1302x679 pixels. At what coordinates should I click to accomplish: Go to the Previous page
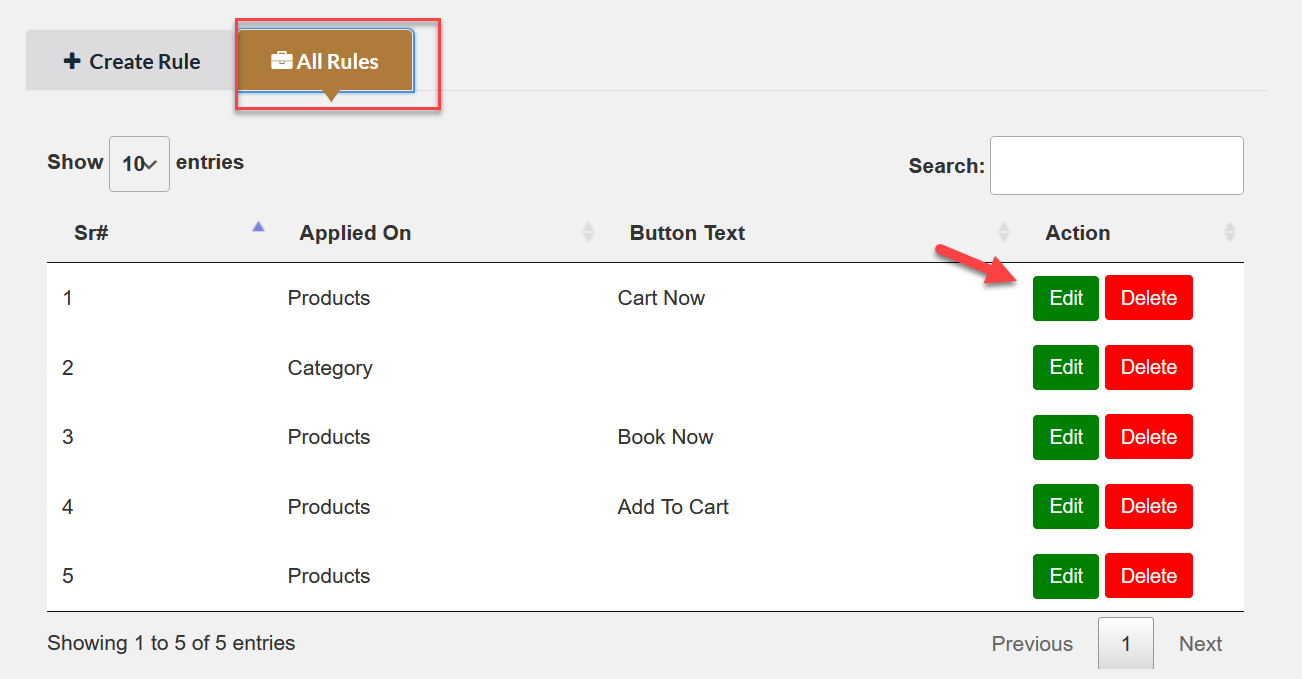1032,644
